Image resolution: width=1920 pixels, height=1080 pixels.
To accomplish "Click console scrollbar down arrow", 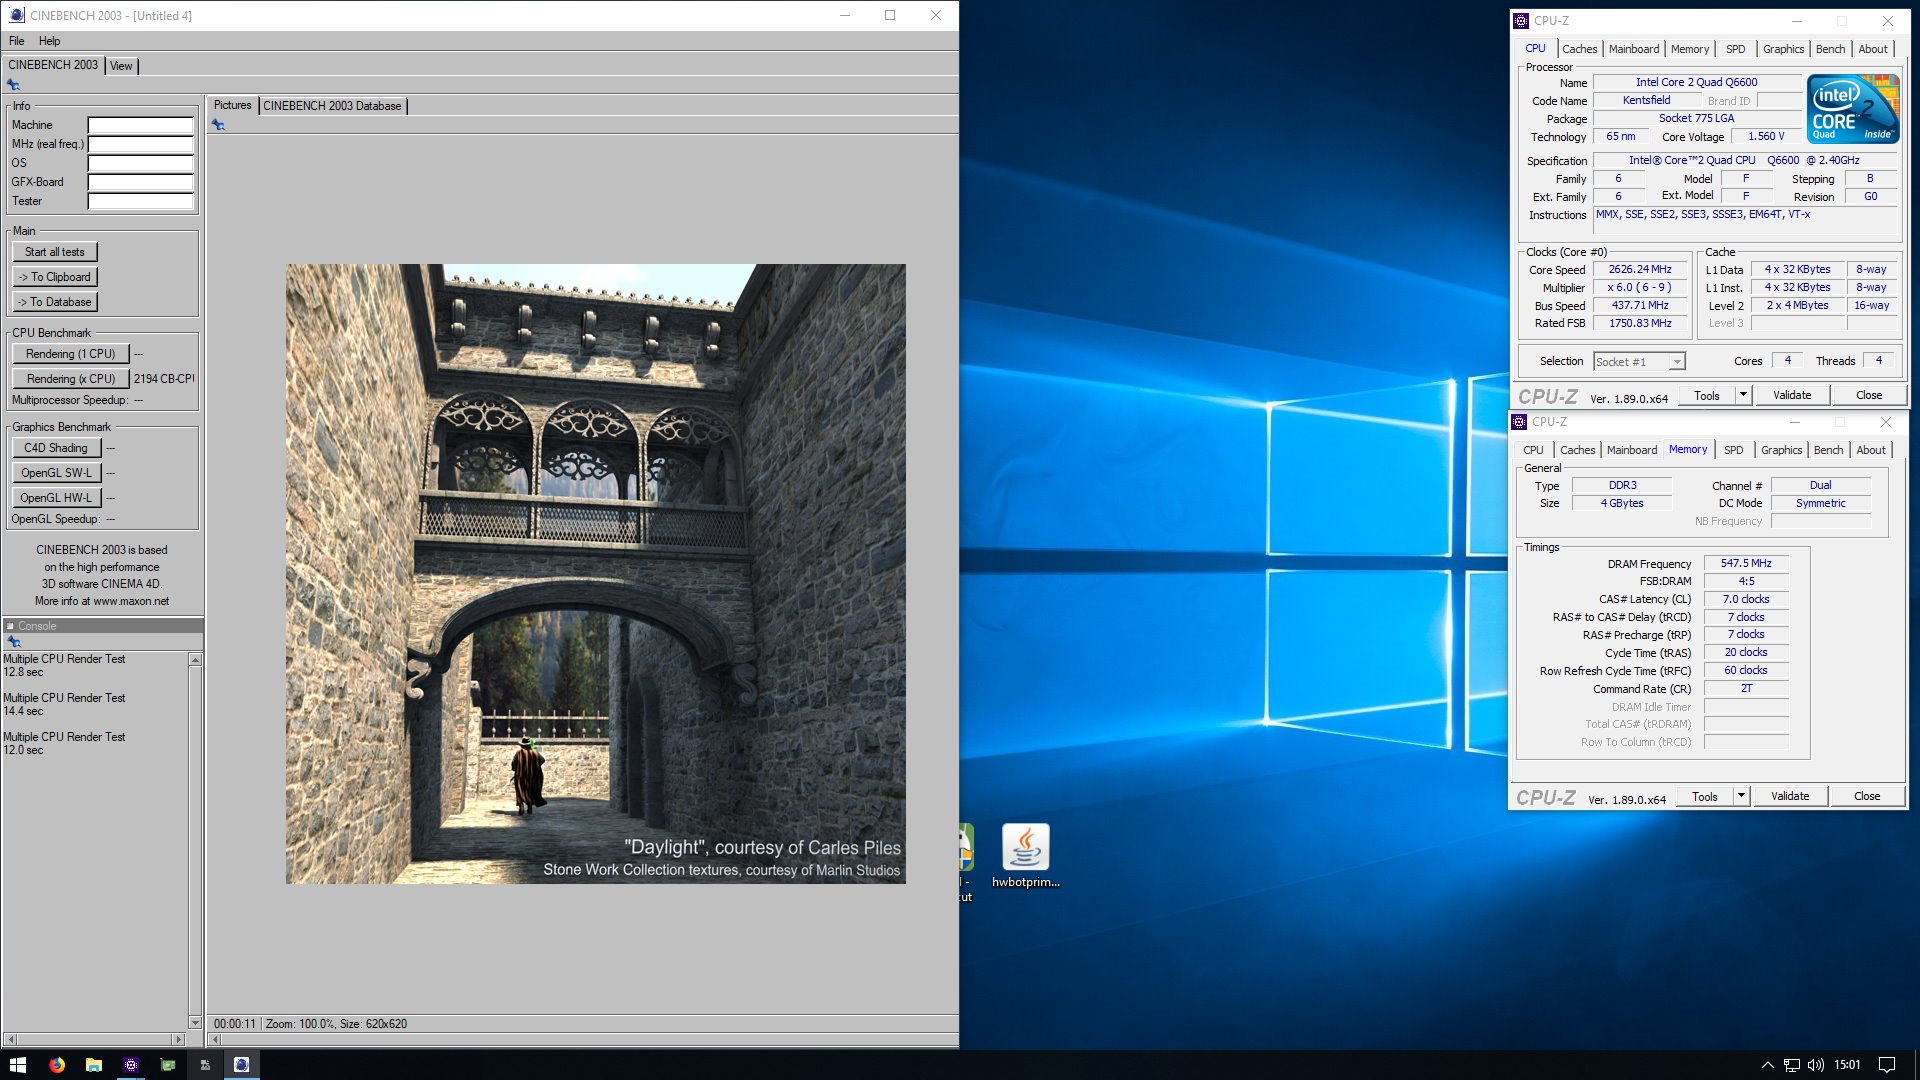I will pyautogui.click(x=196, y=1022).
